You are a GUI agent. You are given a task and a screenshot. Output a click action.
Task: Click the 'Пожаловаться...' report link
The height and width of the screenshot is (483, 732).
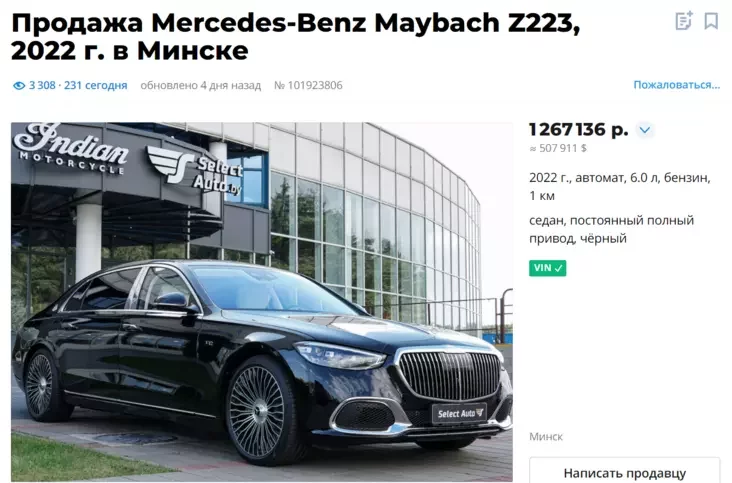(676, 85)
